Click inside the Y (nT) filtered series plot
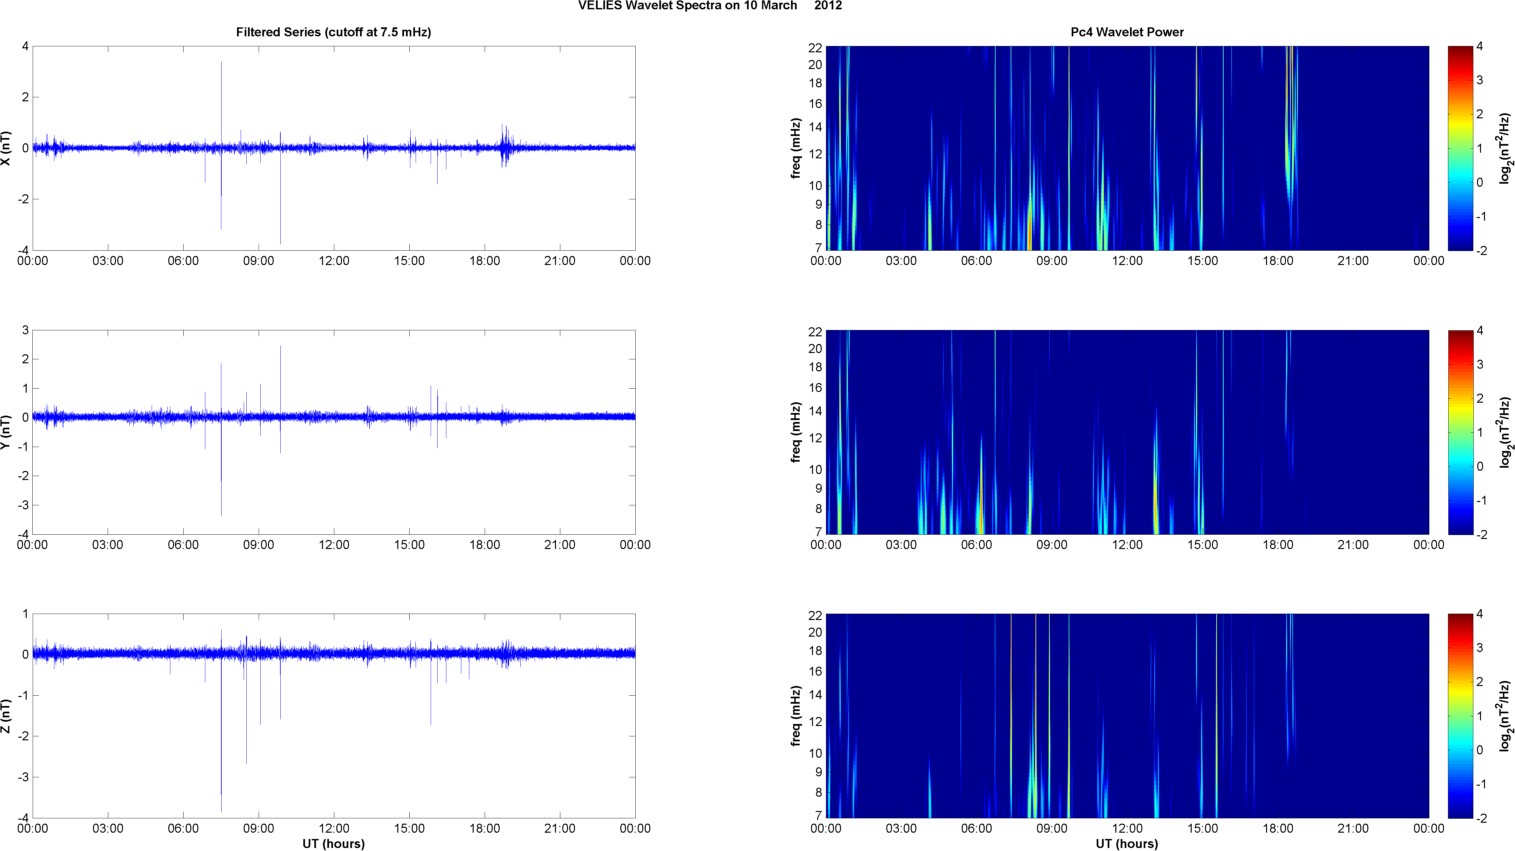The height and width of the screenshot is (851, 1515). tap(334, 432)
